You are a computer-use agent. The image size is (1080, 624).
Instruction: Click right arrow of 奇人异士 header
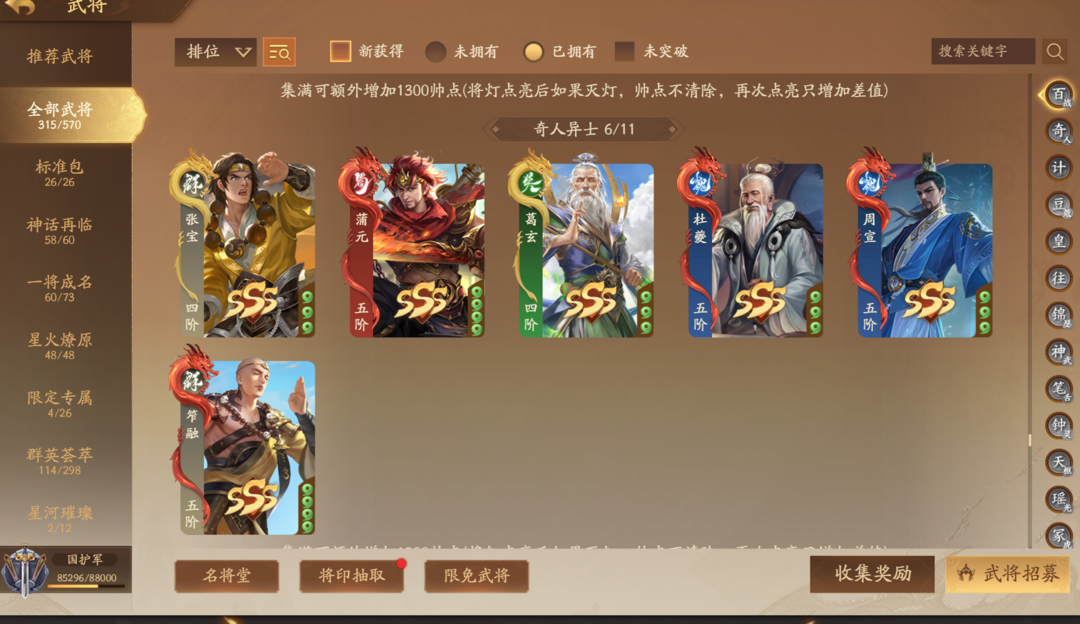point(672,129)
